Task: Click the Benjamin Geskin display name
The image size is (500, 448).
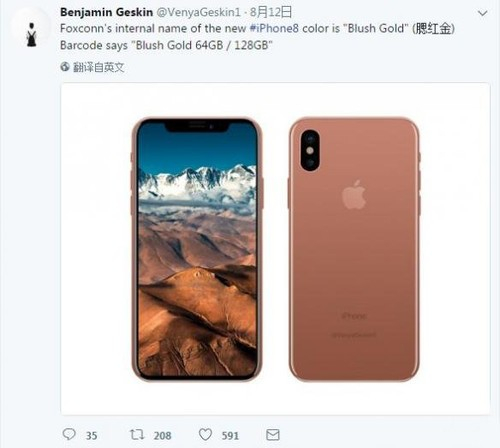Action: click(106, 12)
